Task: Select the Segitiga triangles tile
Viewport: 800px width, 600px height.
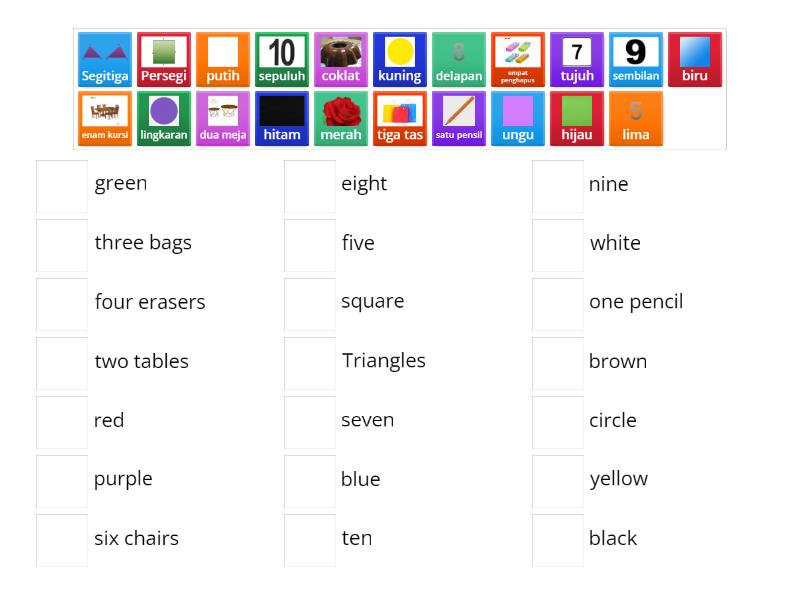Action: pos(105,60)
